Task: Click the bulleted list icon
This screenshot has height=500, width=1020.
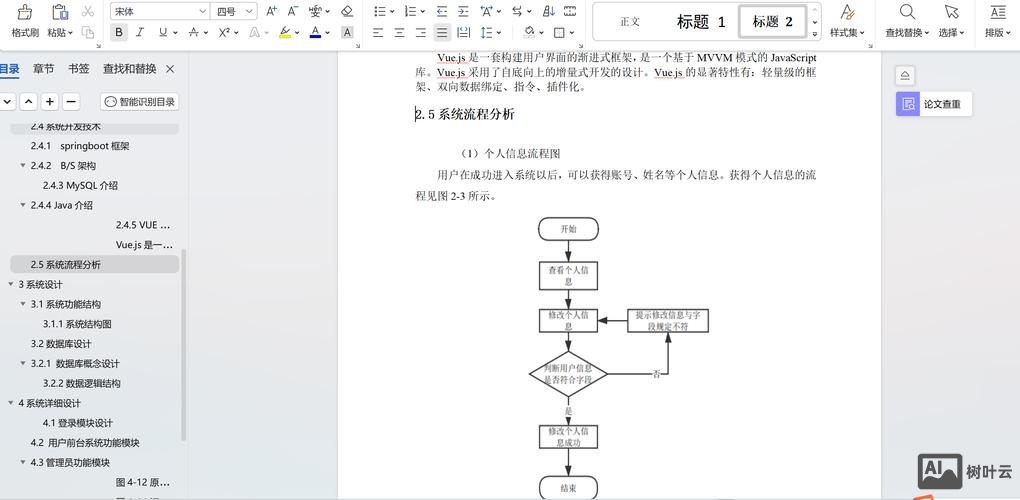Action: pos(380,11)
